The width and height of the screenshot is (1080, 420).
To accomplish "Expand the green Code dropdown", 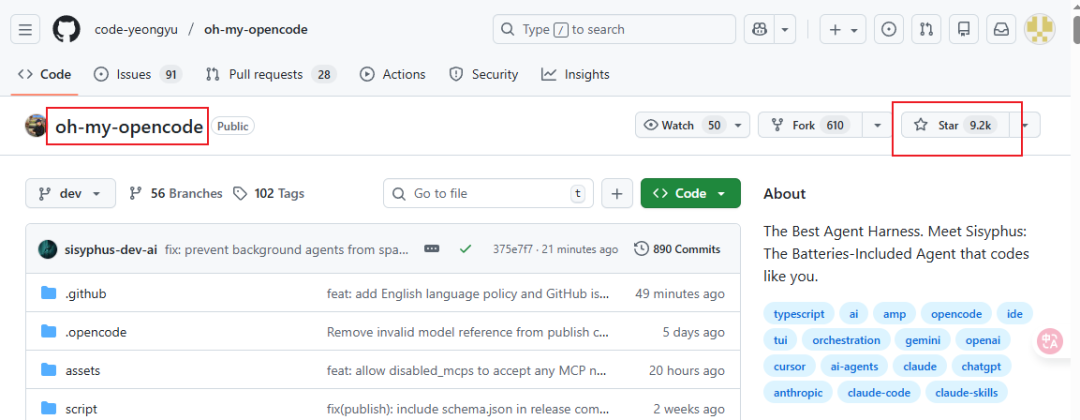I will click(690, 193).
